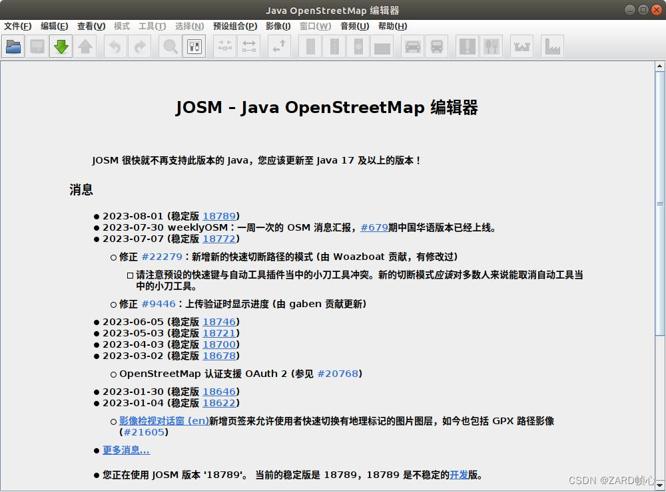Open the 帮助(H) menu

pyautogui.click(x=393, y=26)
